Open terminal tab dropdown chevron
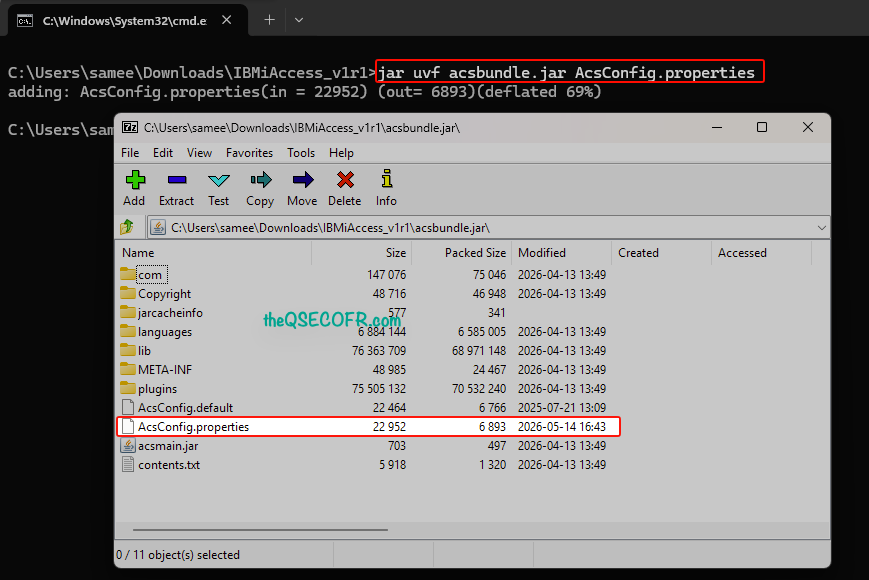This screenshot has width=869, height=580. [x=299, y=20]
